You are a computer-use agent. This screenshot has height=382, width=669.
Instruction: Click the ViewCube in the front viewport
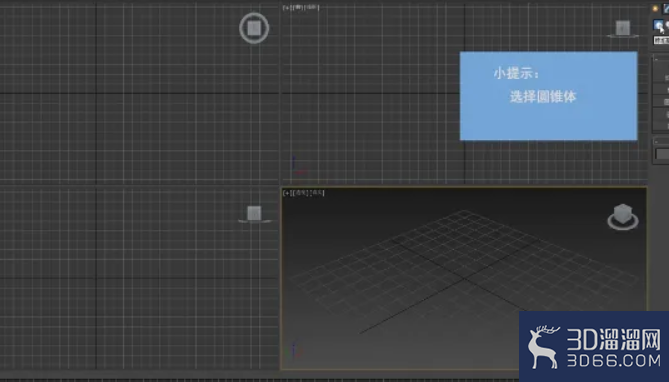click(622, 29)
